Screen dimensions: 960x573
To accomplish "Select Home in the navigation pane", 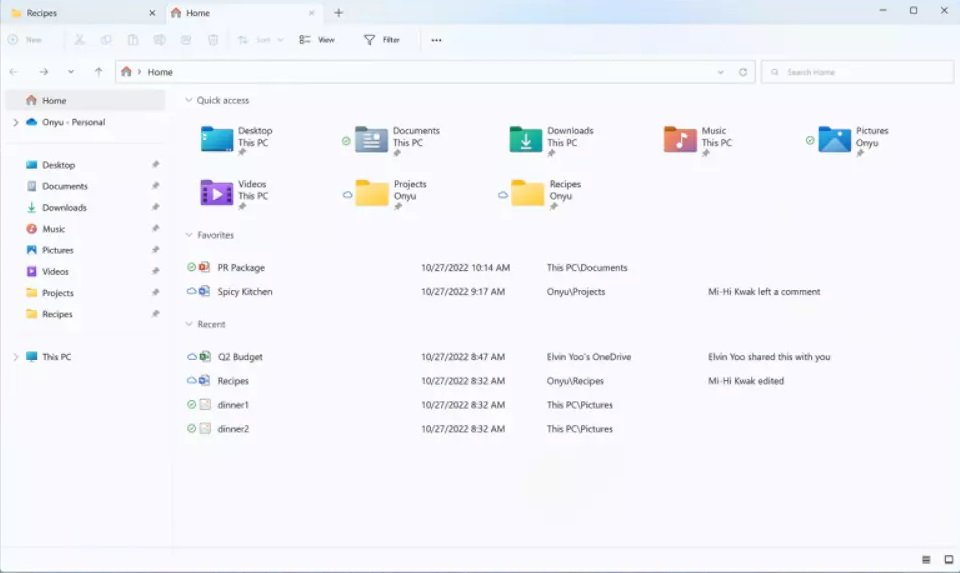I will tap(85, 100).
